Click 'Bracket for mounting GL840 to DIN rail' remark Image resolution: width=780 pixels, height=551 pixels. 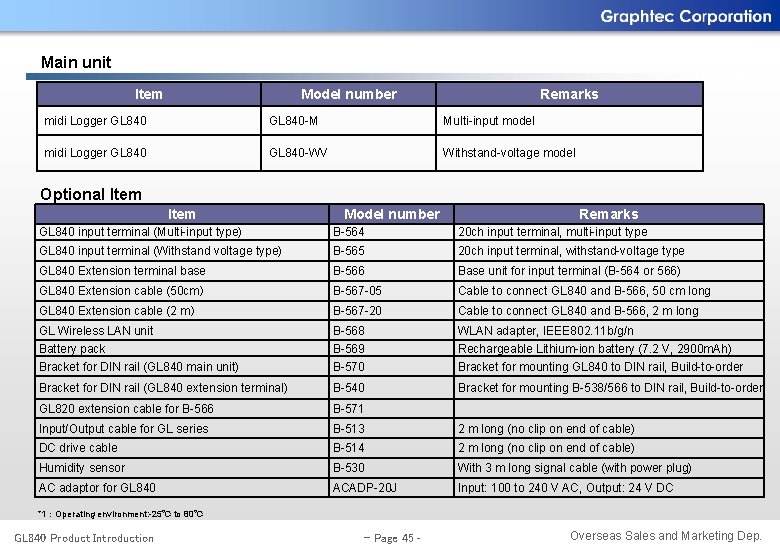pos(600,367)
